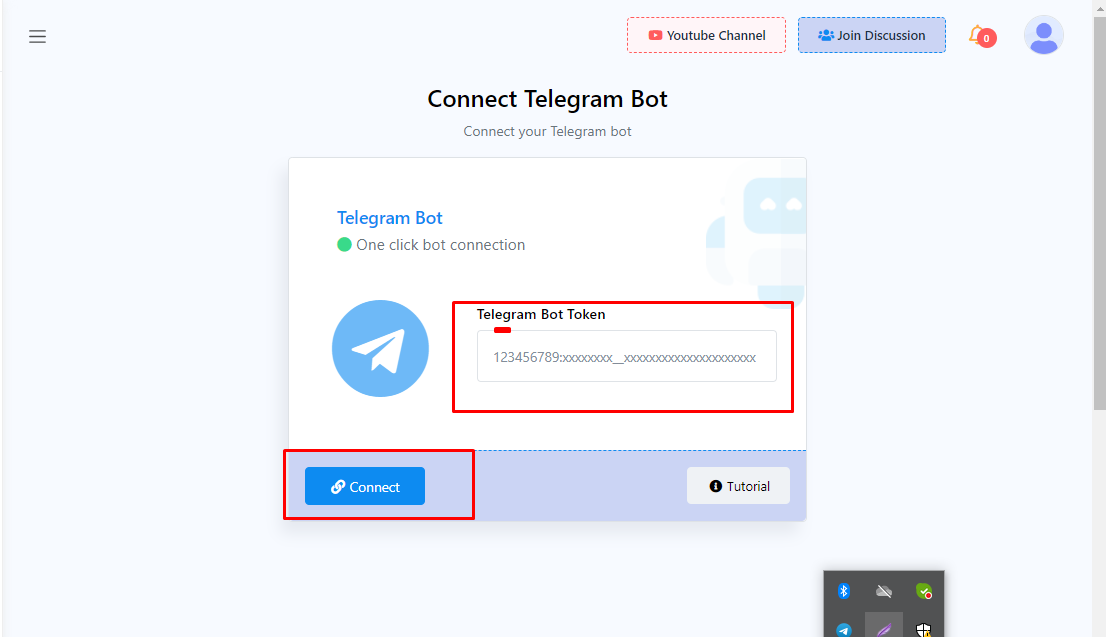Click the crossed-out OneDrive cloud tray icon
The width and height of the screenshot is (1106, 637).
point(884,591)
